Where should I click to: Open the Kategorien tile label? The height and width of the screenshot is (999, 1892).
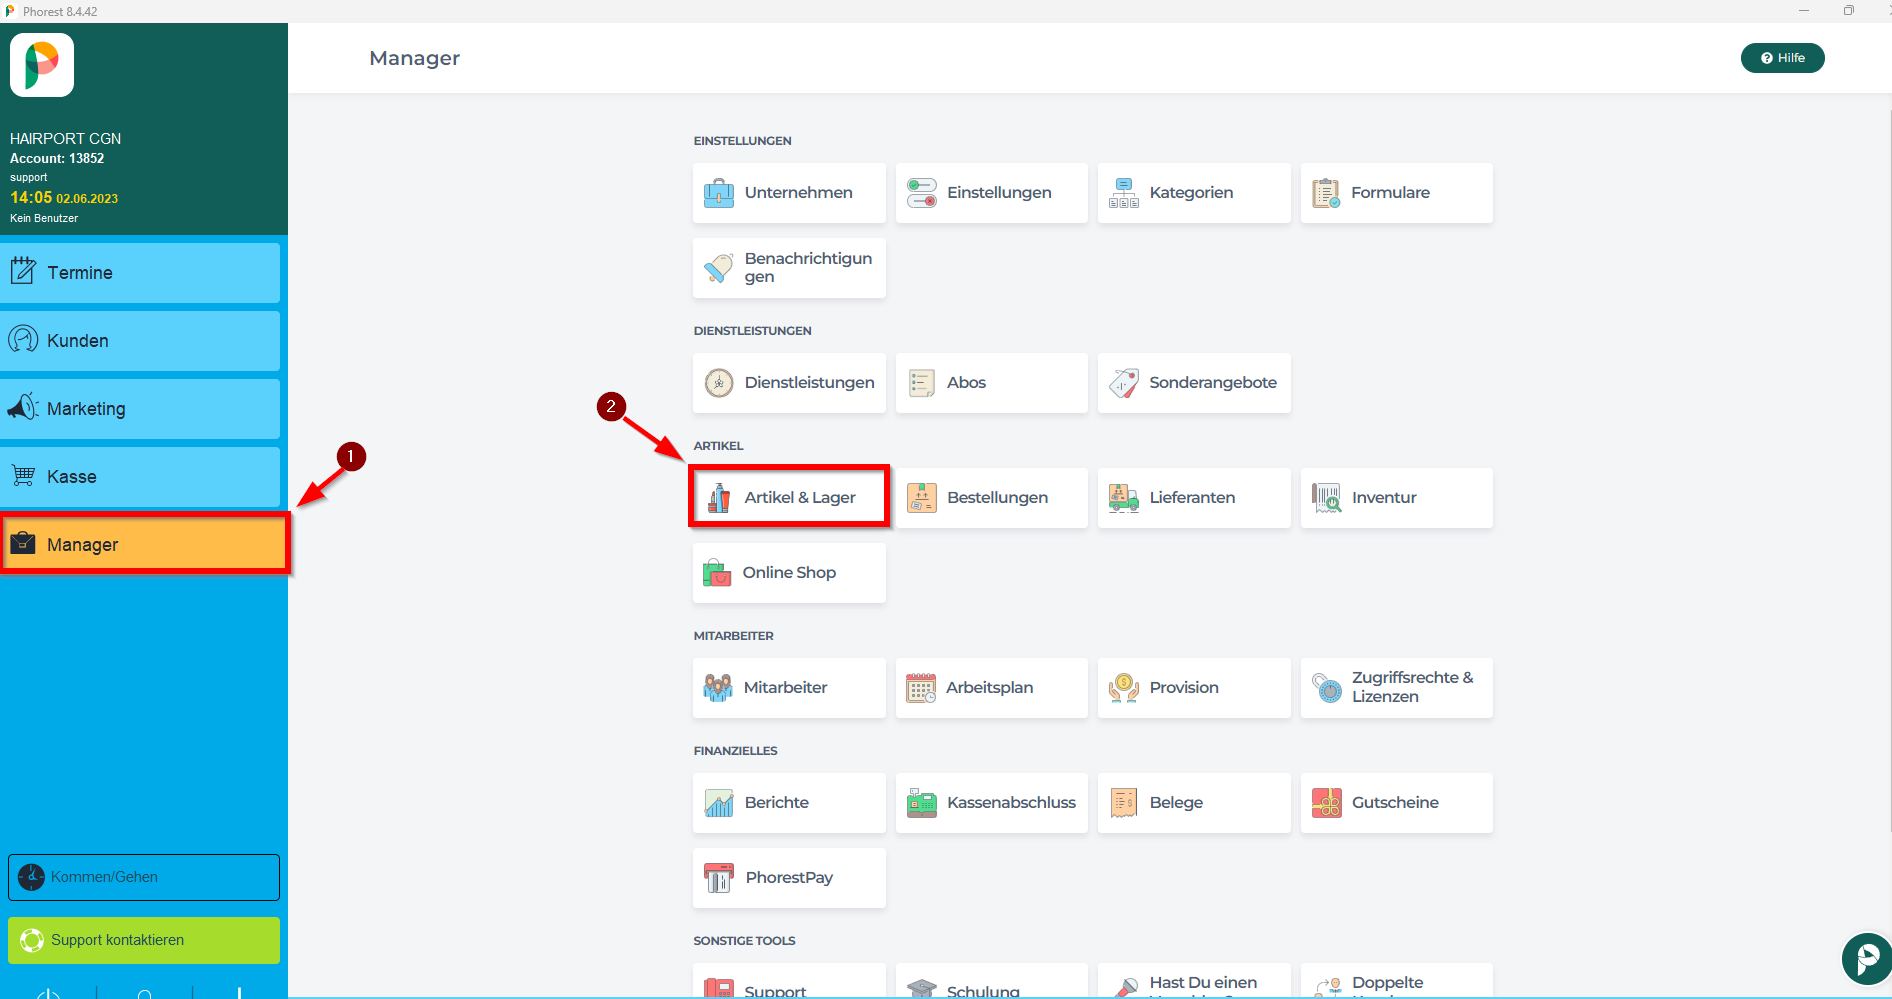pyautogui.click(x=1191, y=193)
